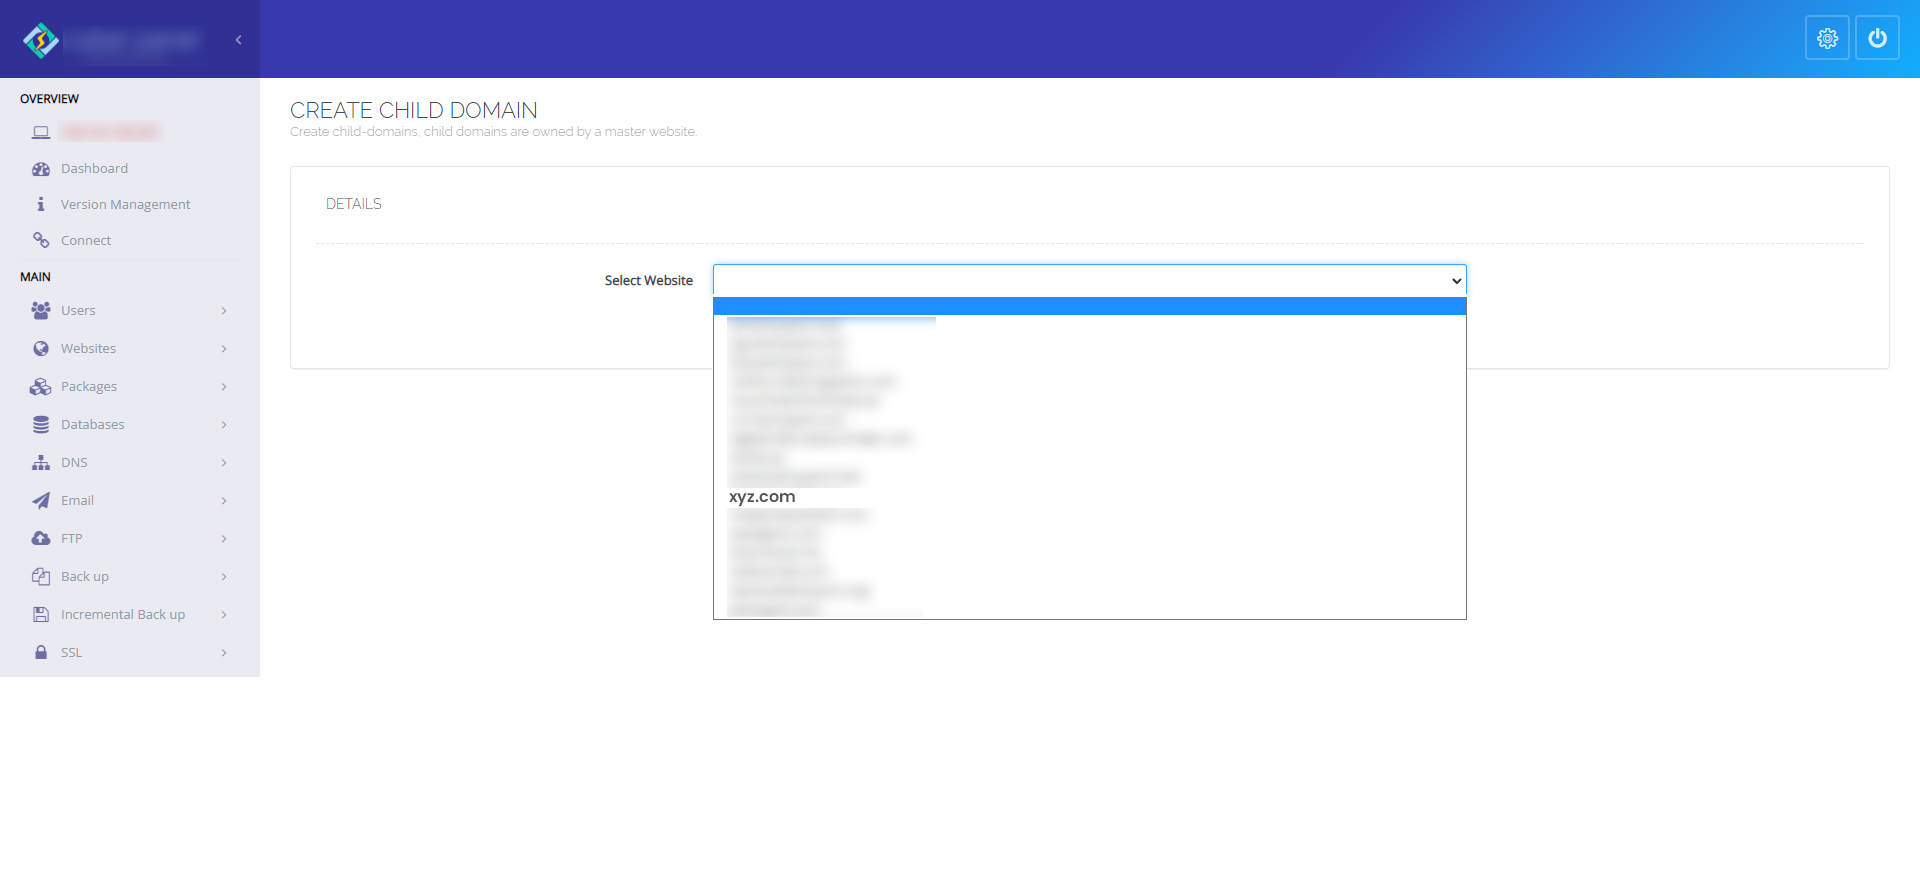Click the DNS network icon
1920x872 pixels.
tap(41, 463)
